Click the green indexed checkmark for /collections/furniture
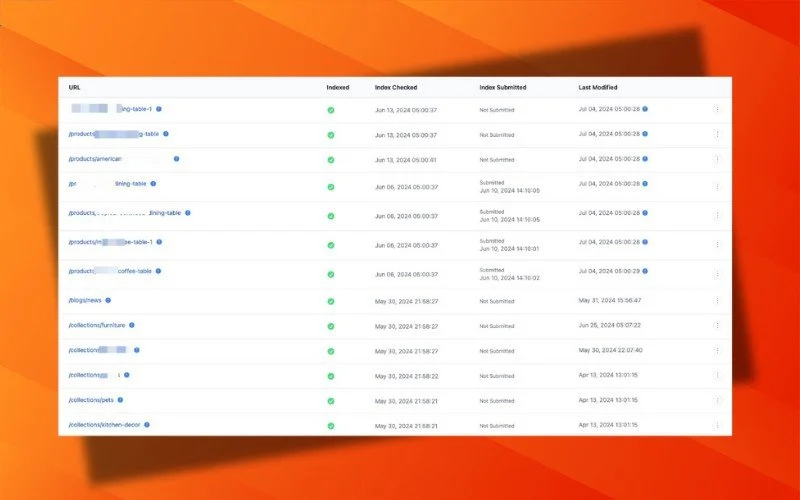Viewport: 800px width, 500px height. [331, 327]
